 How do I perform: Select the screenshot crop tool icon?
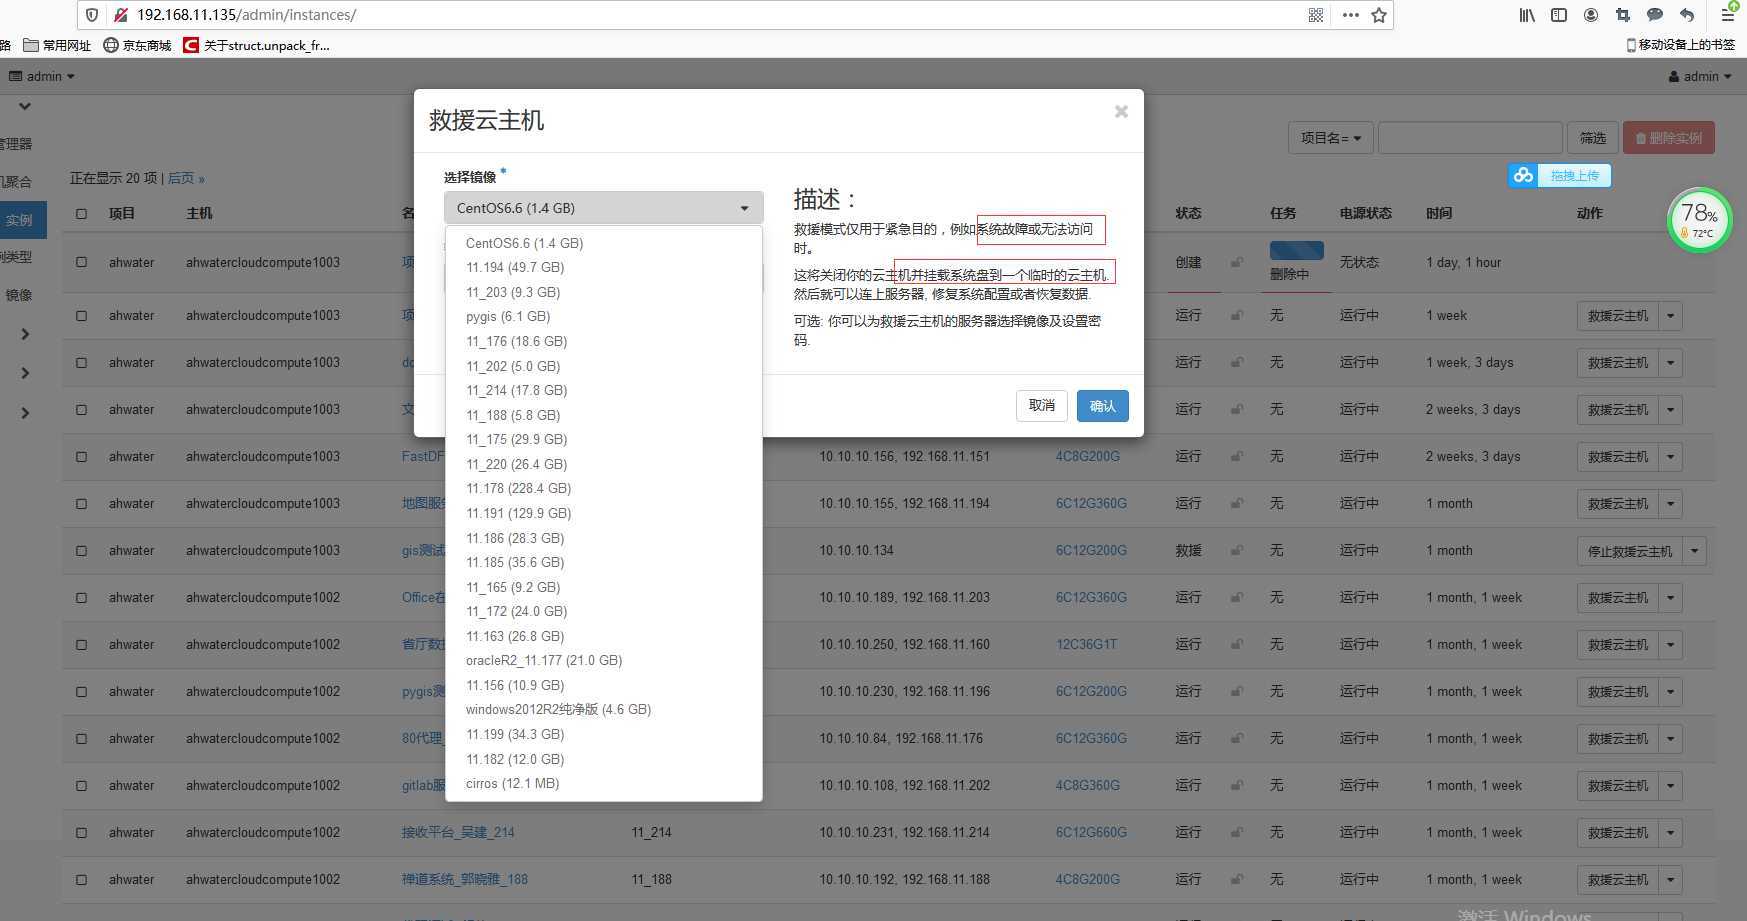[1623, 15]
